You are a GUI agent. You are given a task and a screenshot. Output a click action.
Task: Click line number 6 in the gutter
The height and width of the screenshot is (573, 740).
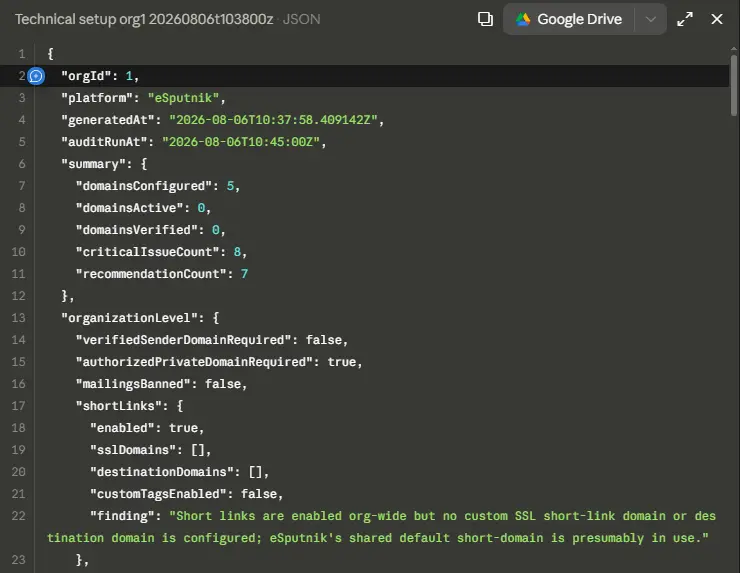(x=22, y=164)
